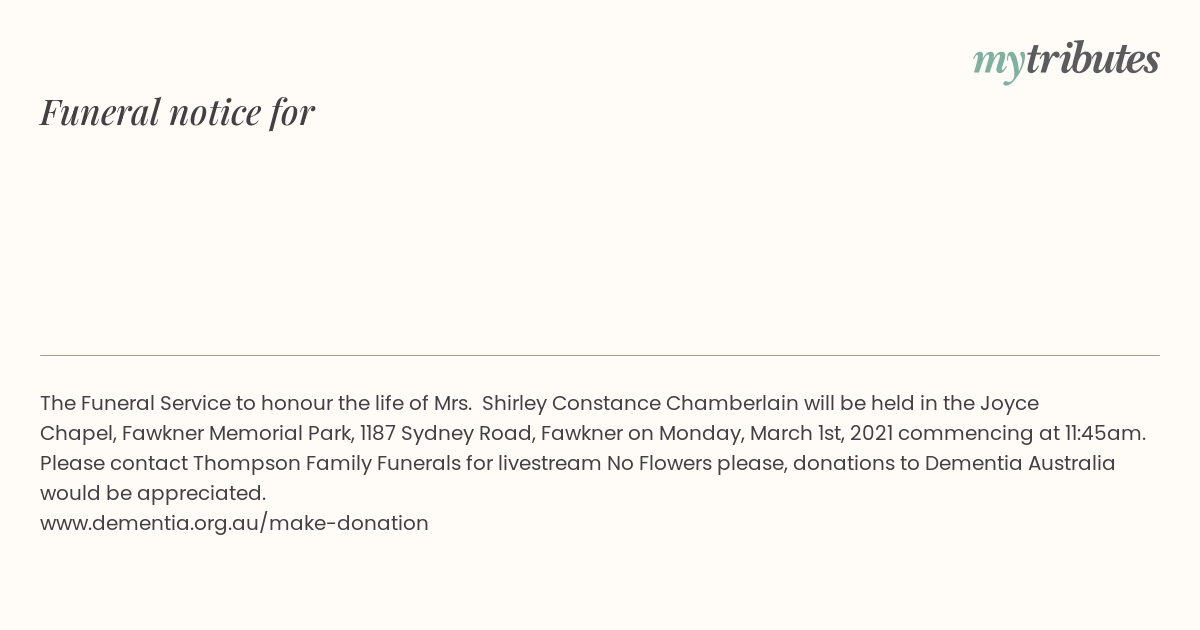Click the mytributes logo
Viewport: 1200px width, 630px height.
coord(1066,60)
